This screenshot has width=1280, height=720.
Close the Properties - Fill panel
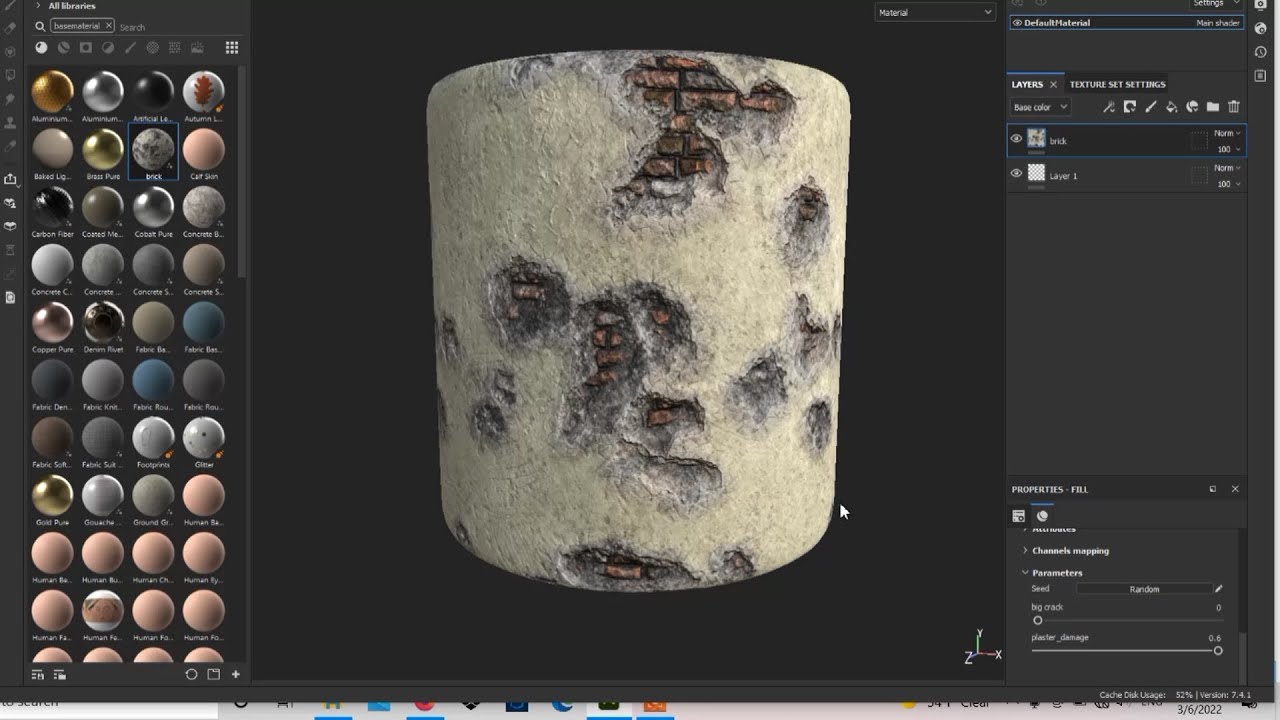pyautogui.click(x=1235, y=489)
